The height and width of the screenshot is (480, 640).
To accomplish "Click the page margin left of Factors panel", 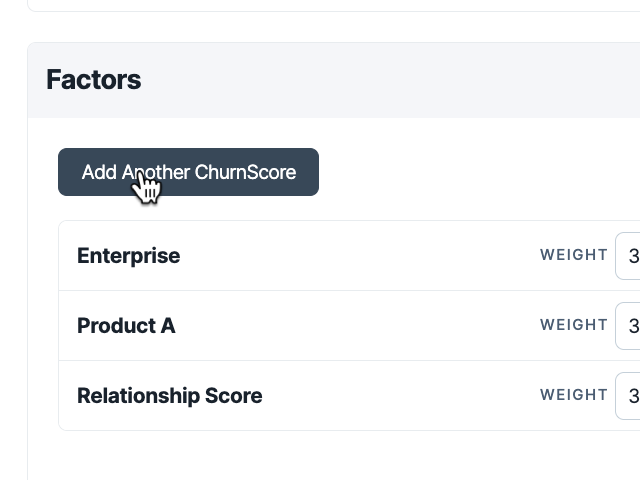I will coord(13,261).
